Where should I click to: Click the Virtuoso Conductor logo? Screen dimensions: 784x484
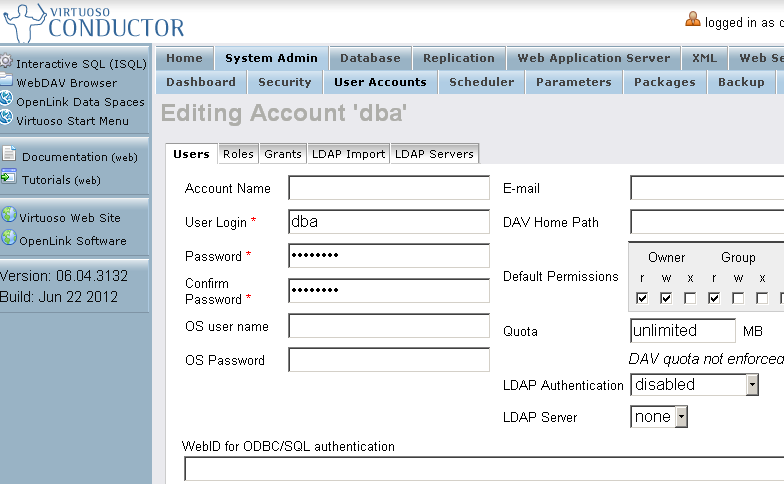point(94,23)
